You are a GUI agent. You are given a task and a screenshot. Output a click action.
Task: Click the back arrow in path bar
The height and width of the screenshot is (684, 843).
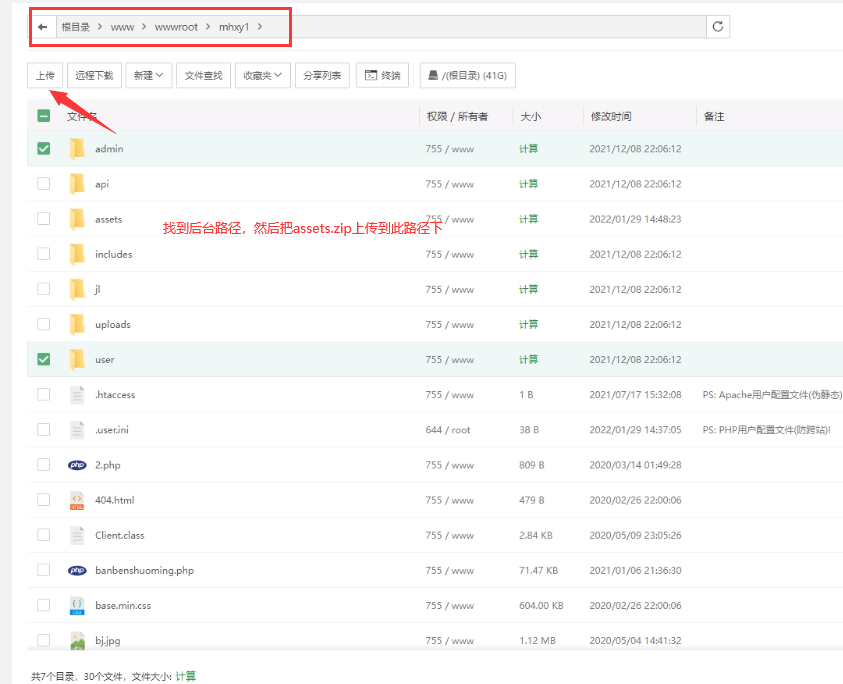43,27
